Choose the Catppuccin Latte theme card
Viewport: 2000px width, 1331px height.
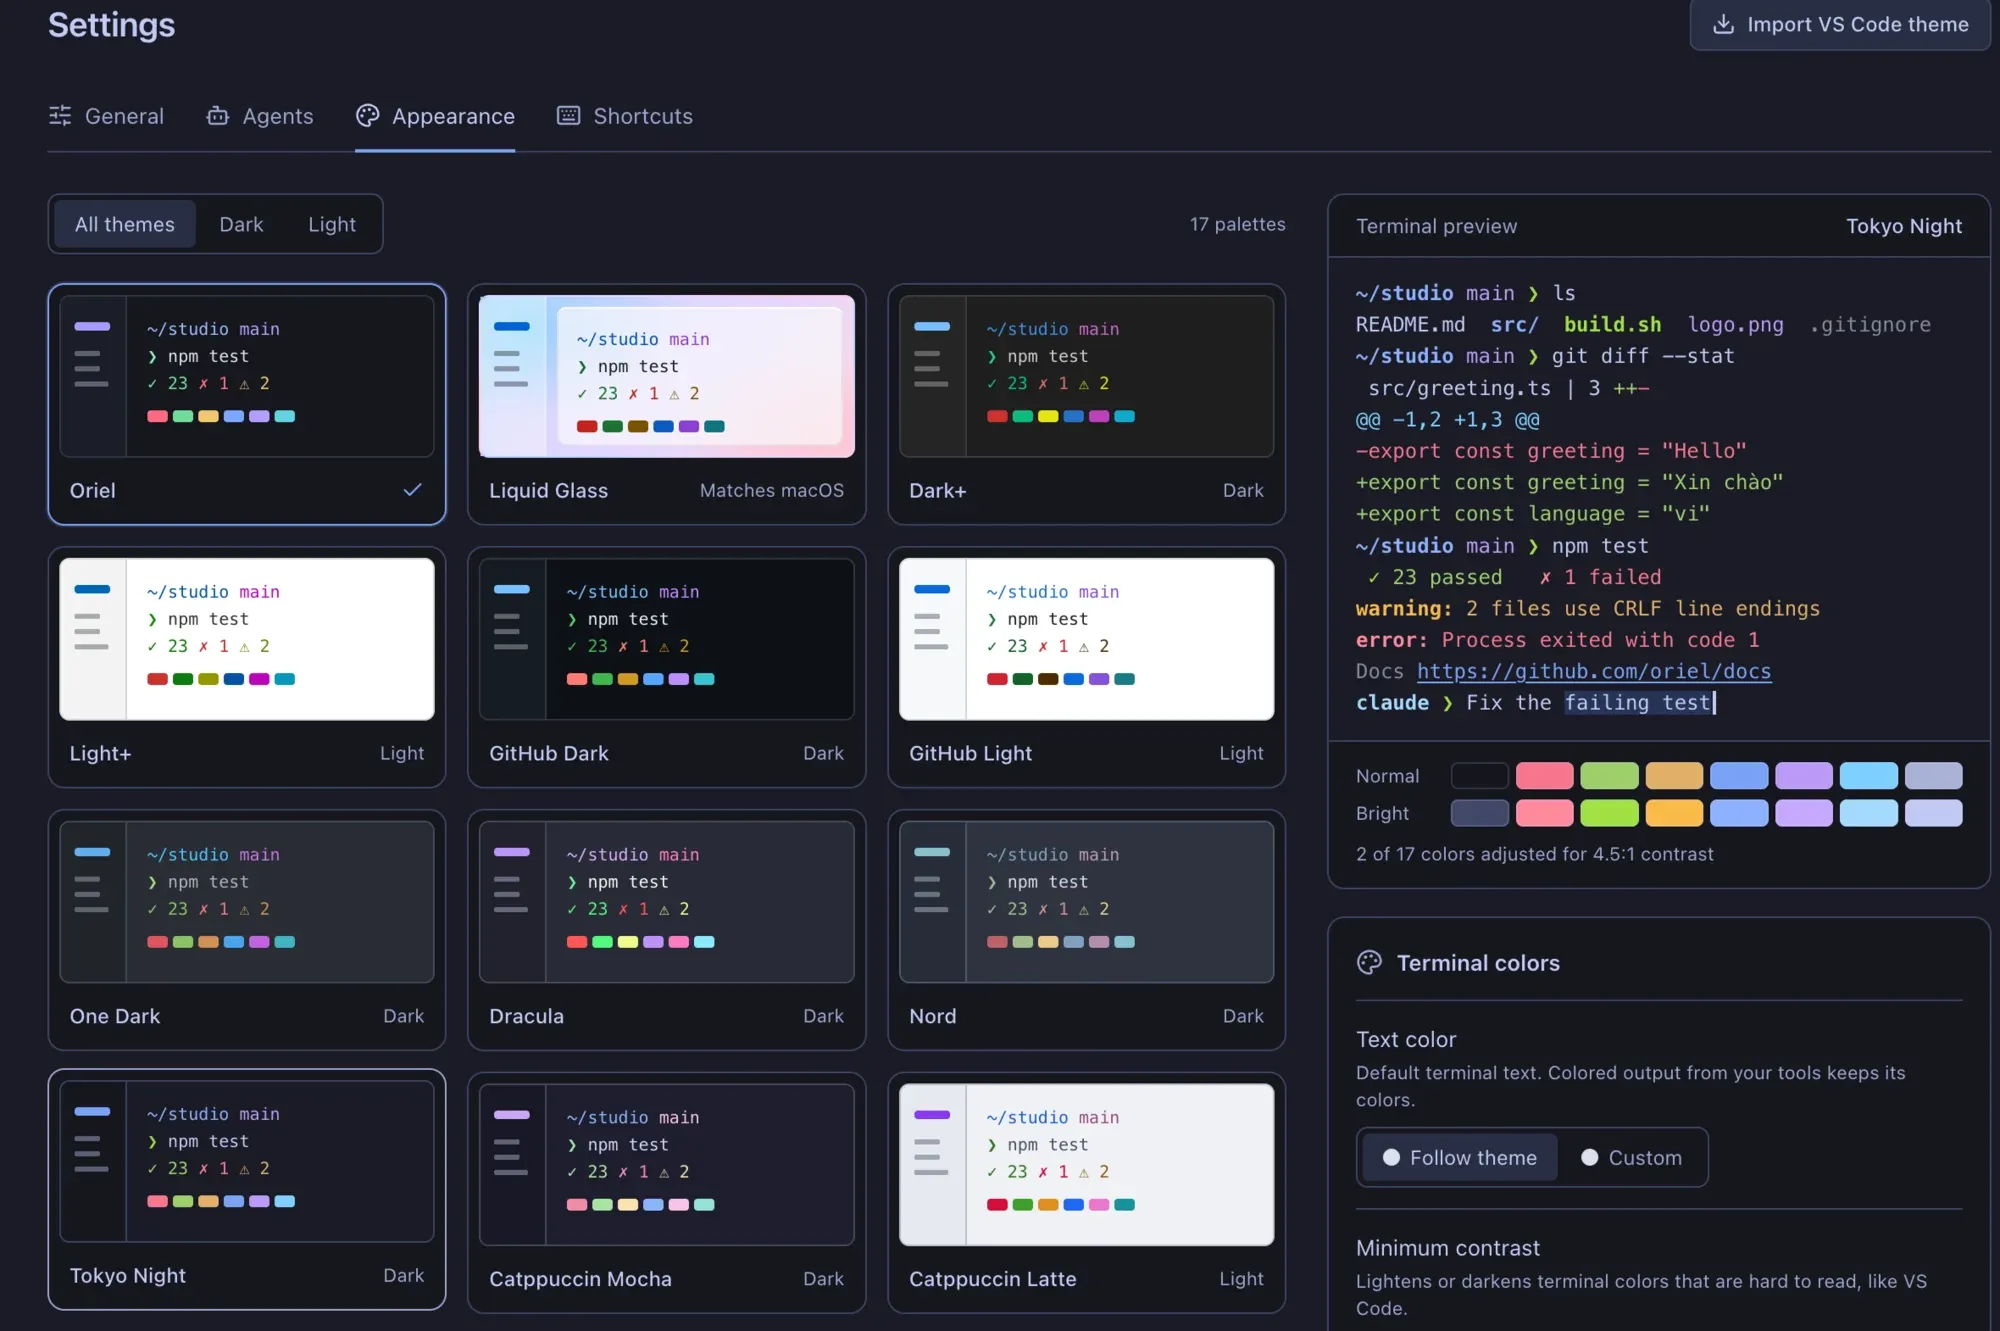coord(1086,1193)
